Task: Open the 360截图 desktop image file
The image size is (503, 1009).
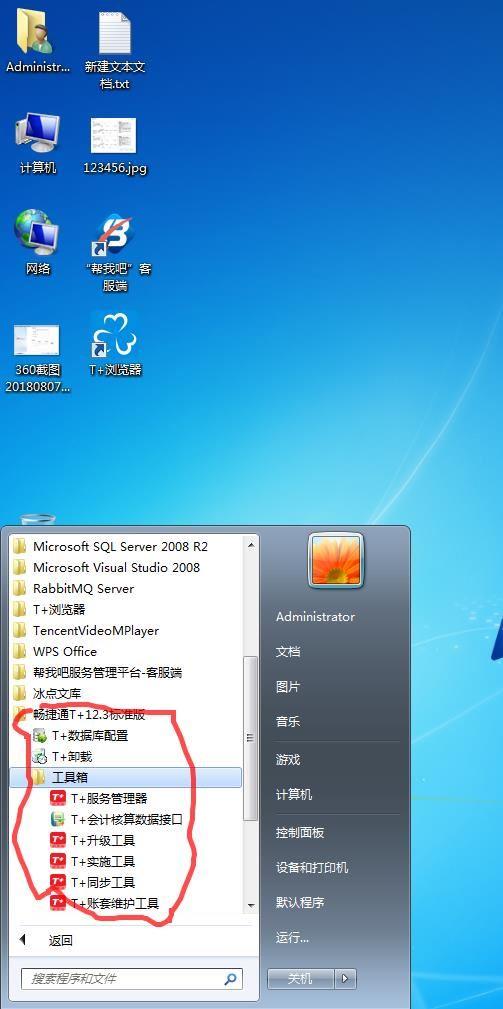Action: coord(37,358)
